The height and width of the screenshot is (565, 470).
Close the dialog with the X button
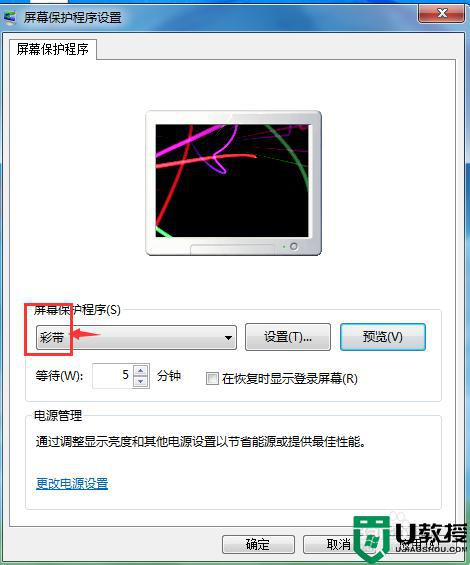(x=441, y=14)
